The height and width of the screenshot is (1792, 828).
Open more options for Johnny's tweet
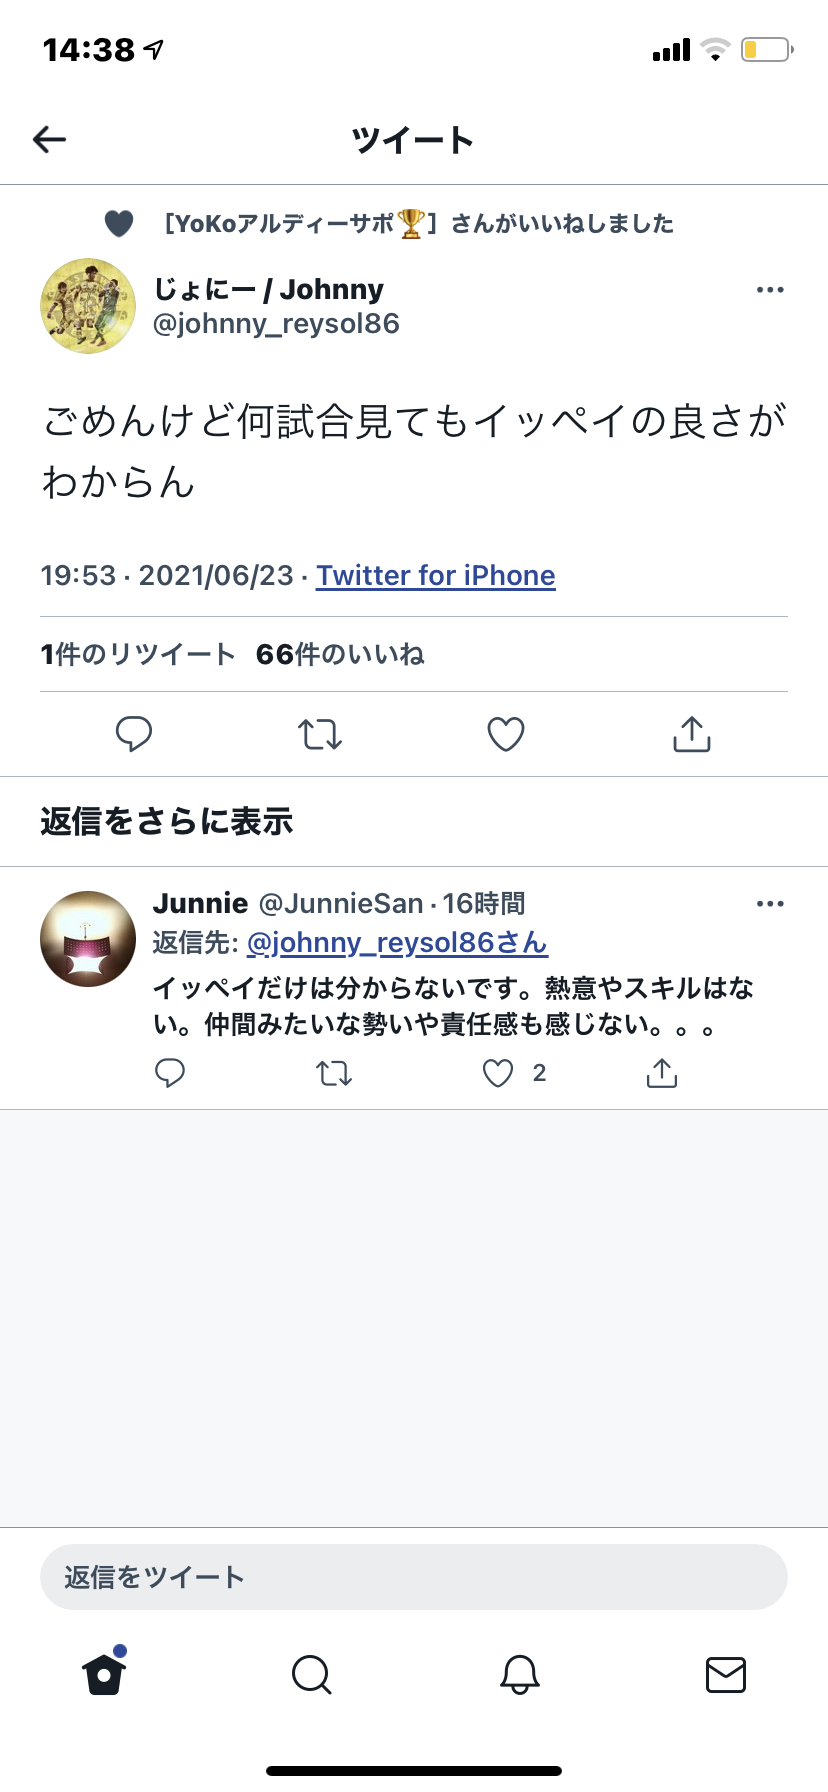point(770,290)
